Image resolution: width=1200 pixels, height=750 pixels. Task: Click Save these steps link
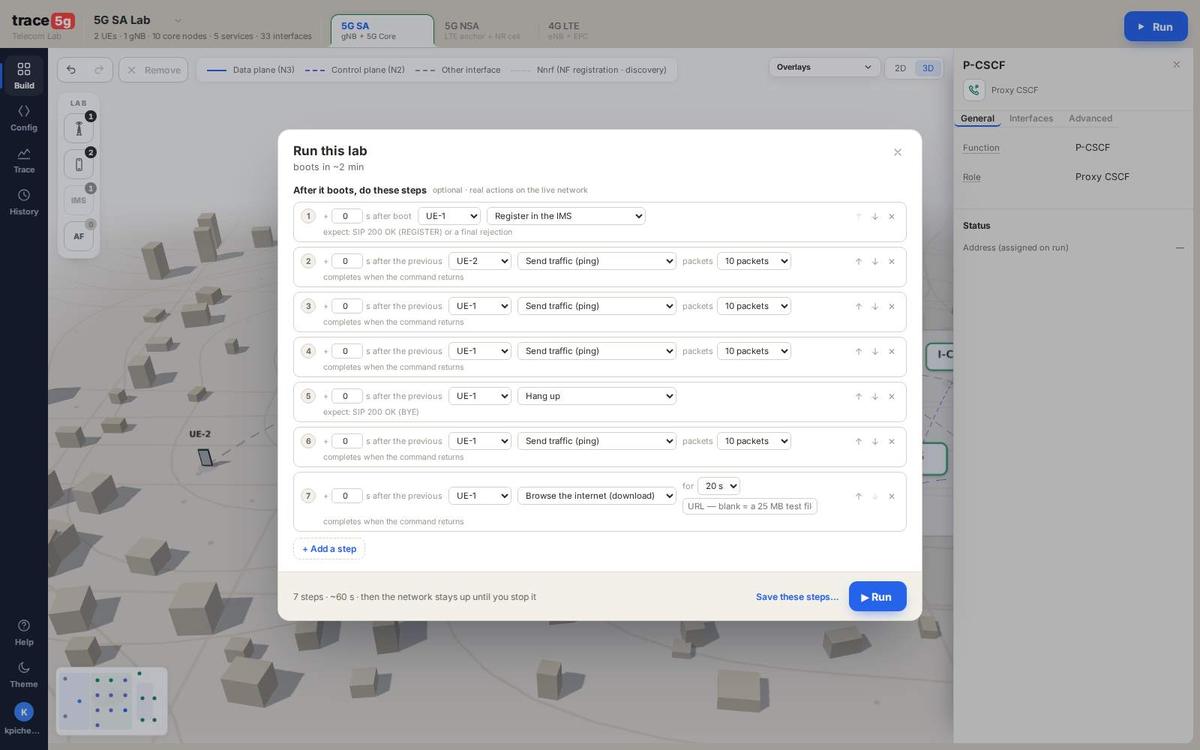coord(797,597)
